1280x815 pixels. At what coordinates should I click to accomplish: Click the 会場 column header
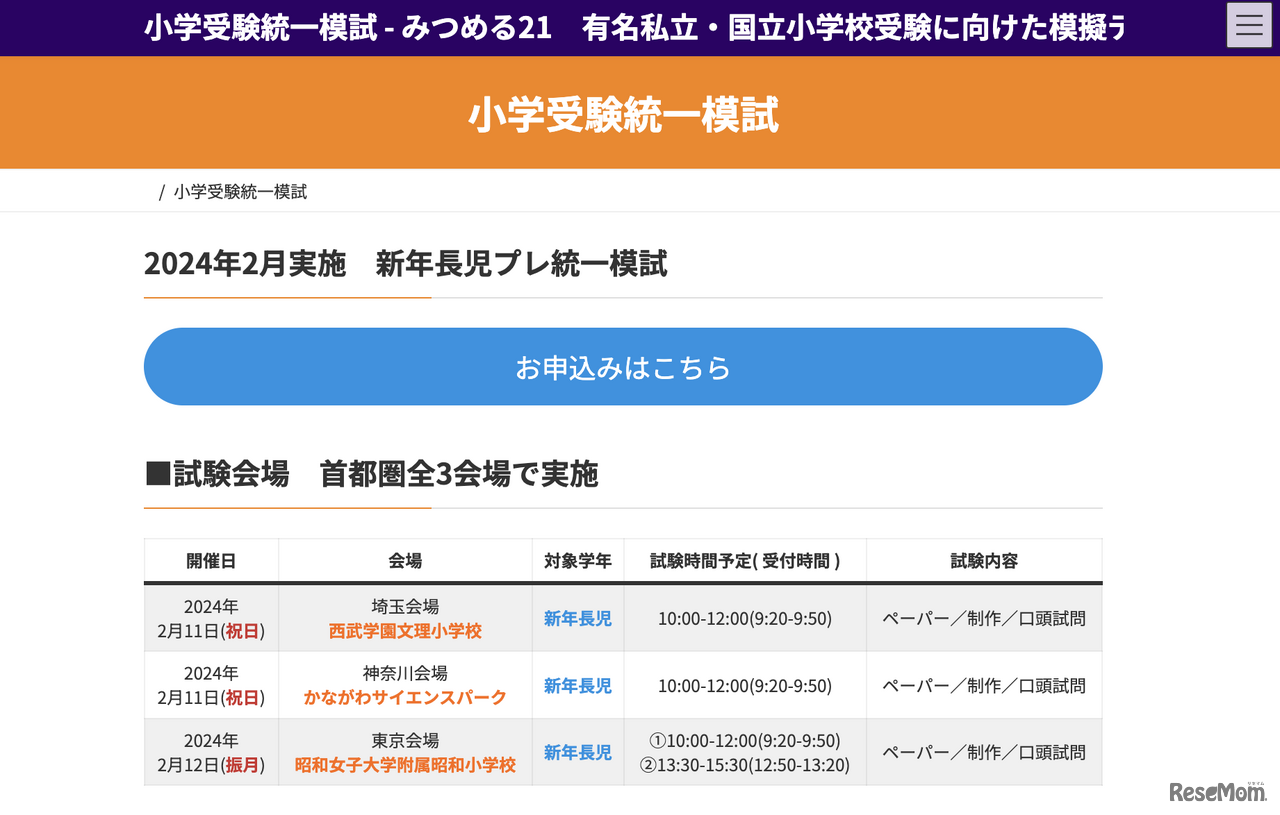[405, 561]
